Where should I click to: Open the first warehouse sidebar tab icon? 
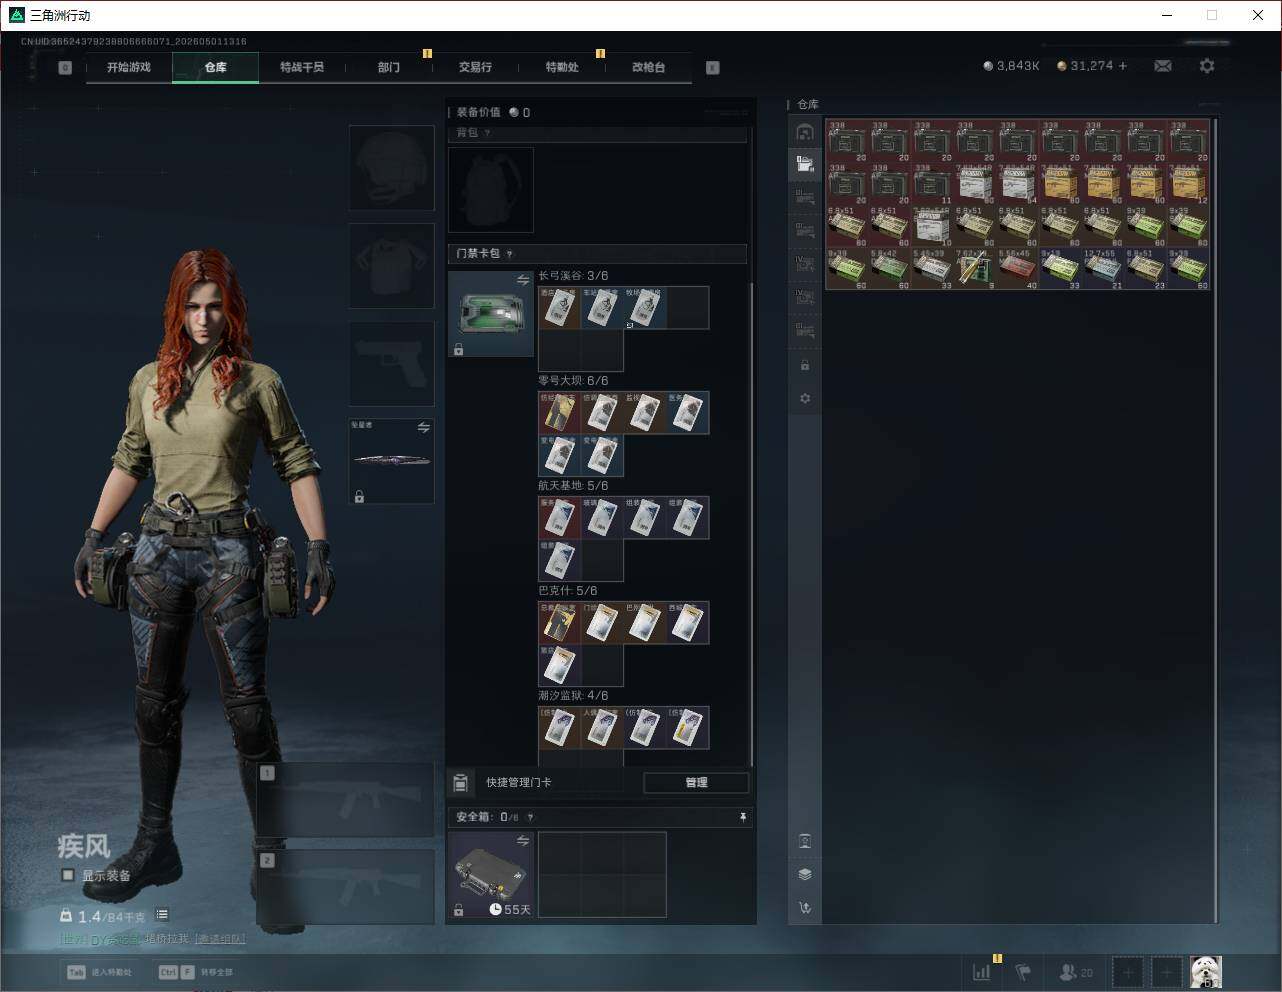[x=805, y=132]
